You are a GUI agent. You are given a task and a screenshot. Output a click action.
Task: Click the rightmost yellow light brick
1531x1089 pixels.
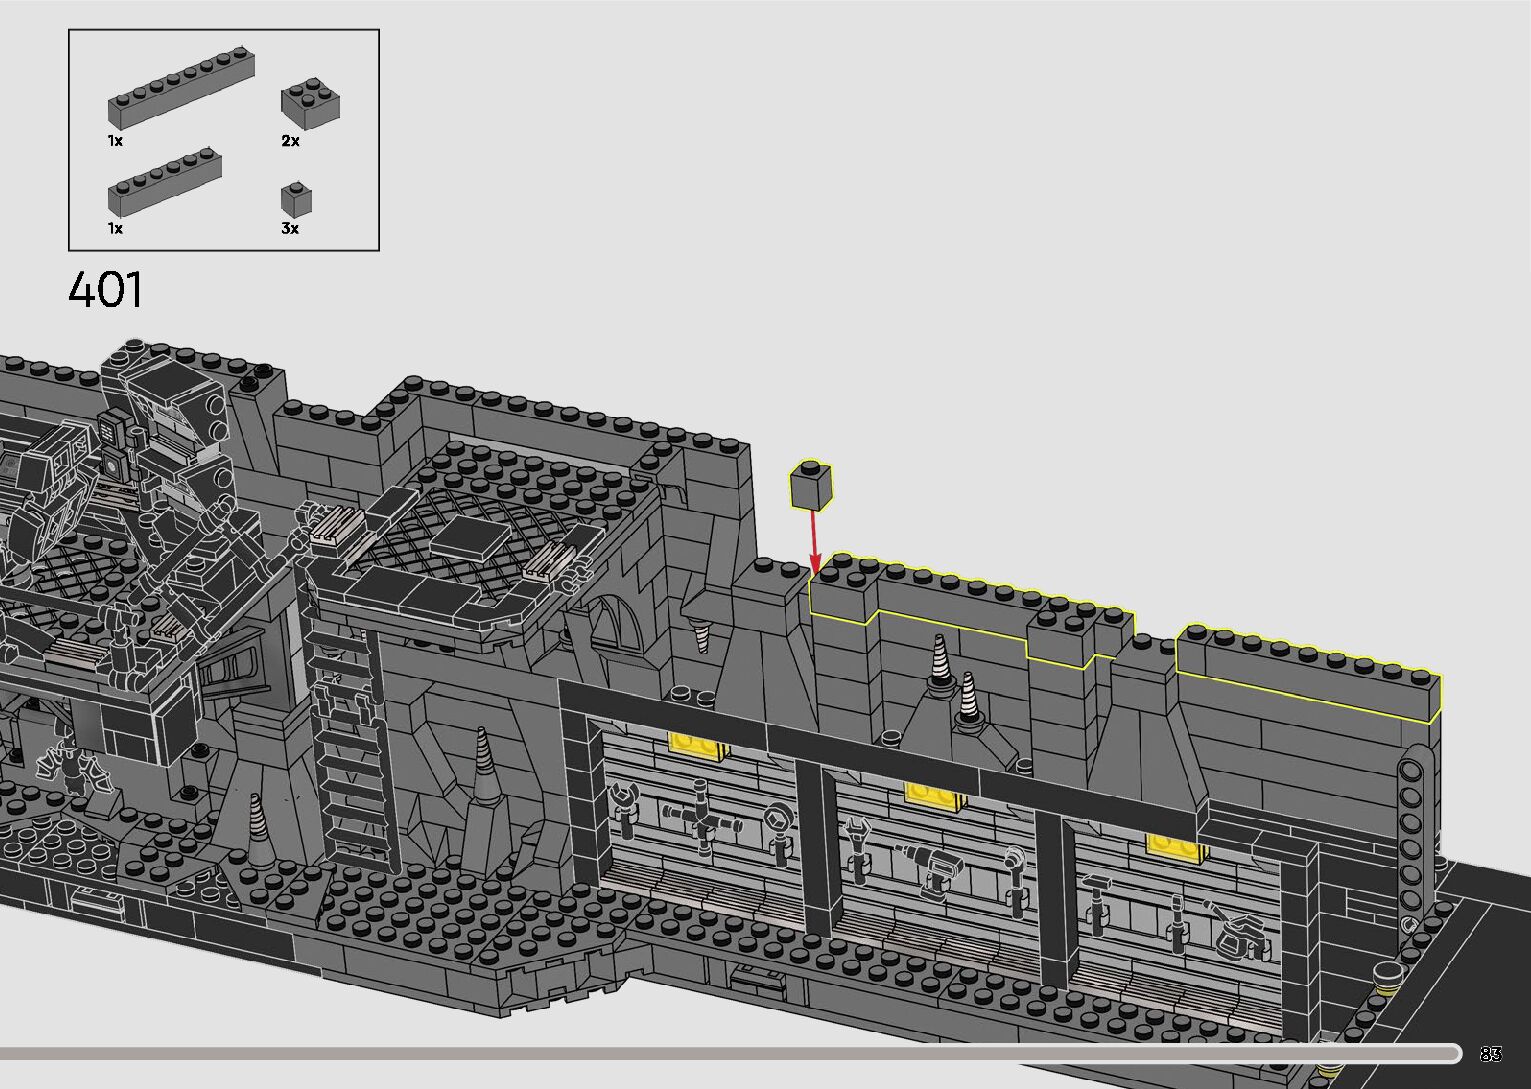tap(1176, 848)
